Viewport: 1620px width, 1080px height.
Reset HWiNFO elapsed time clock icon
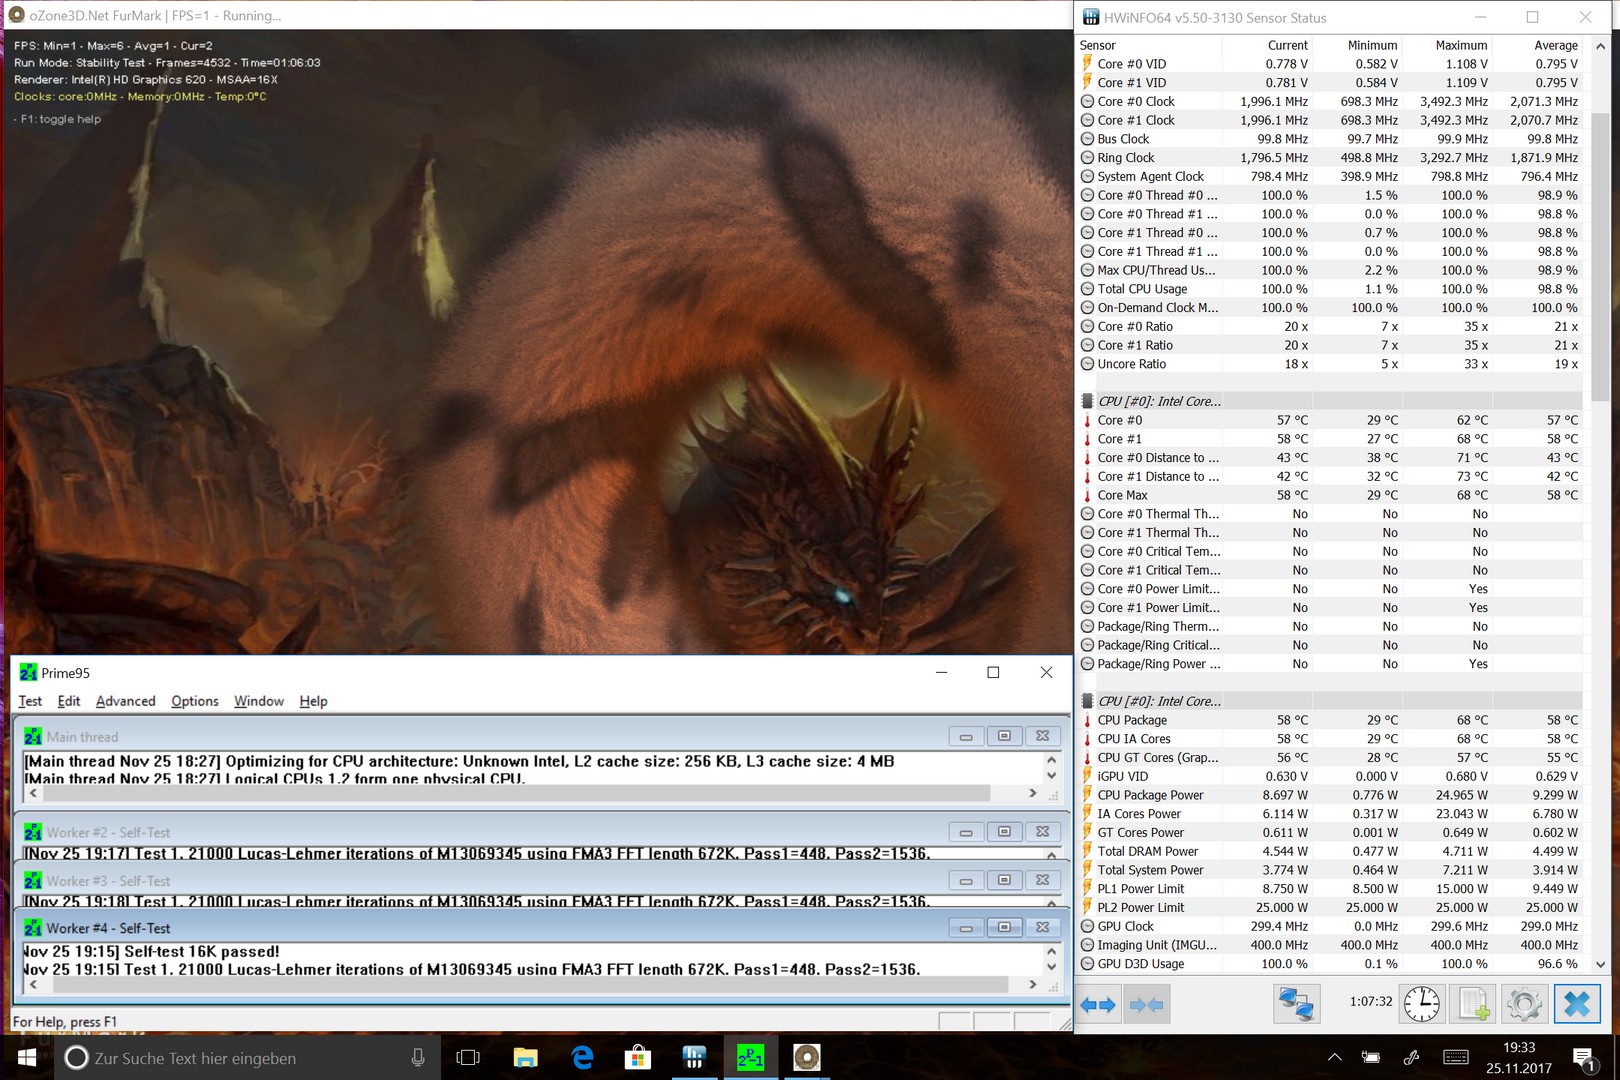pos(1421,1003)
